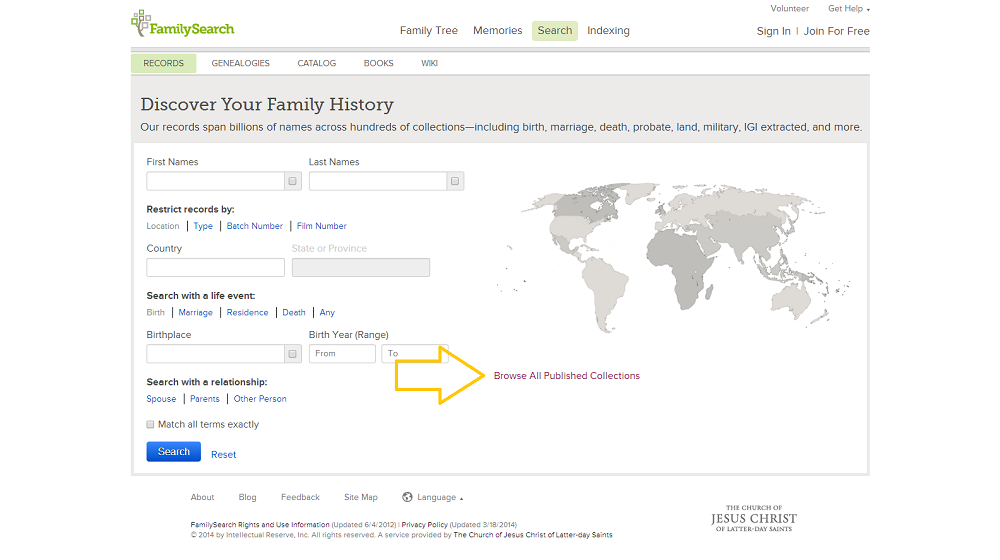The width and height of the screenshot is (1000, 560).
Task: Reset the search form
Action: [223, 455]
